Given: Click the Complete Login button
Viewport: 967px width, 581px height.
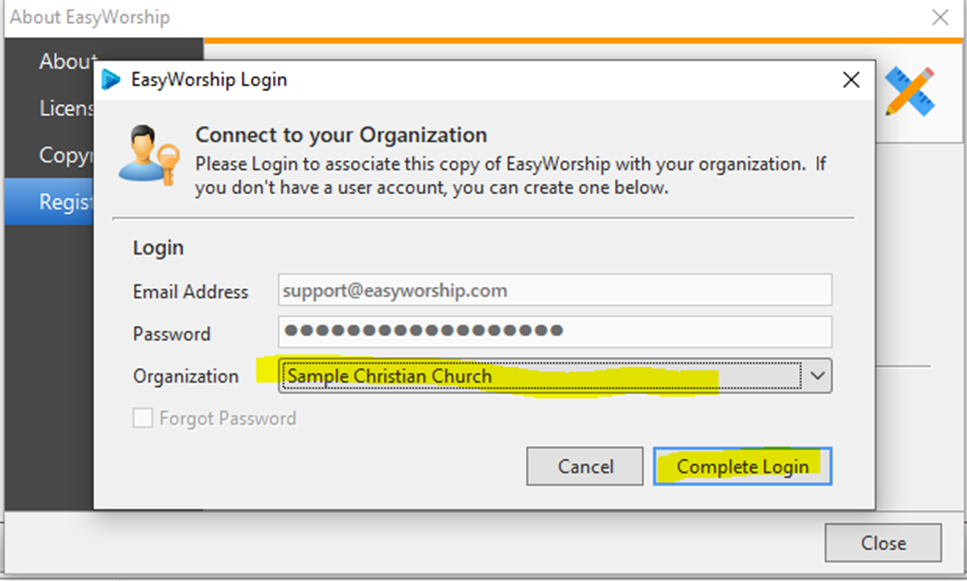Looking at the screenshot, I should (x=743, y=466).
